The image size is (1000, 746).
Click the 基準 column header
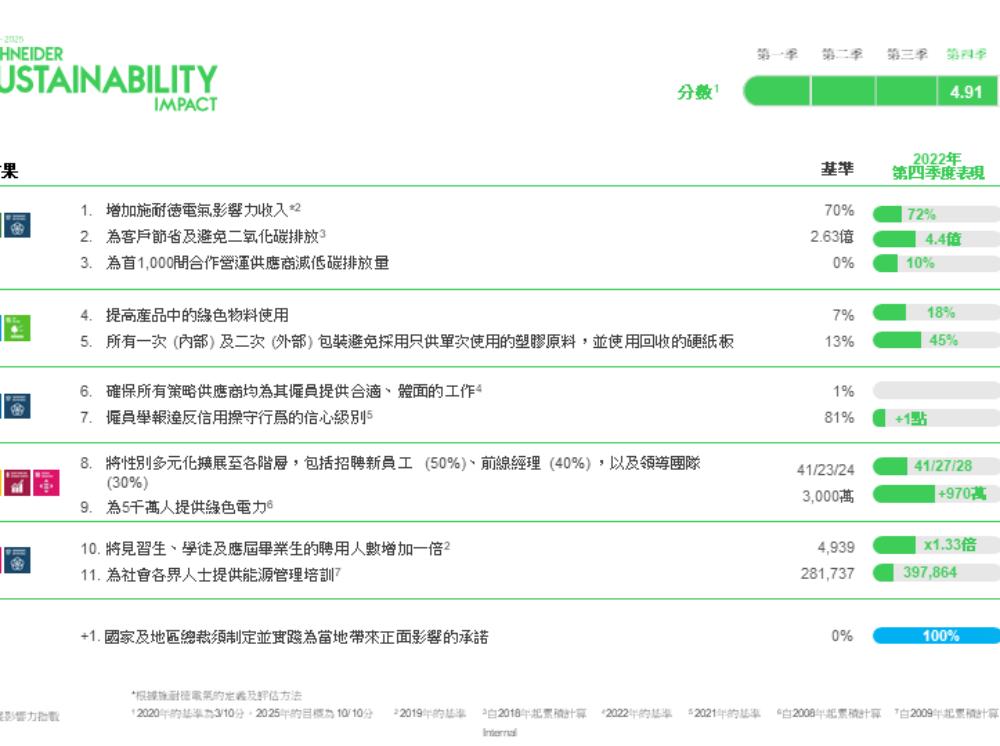837,169
